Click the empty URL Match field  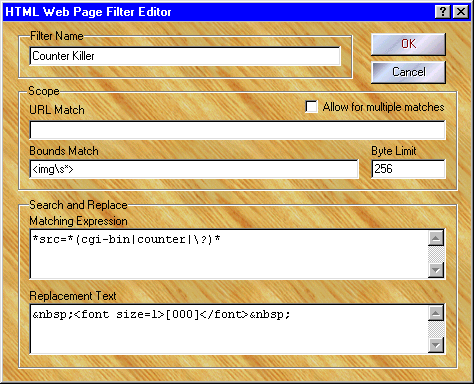237,130
